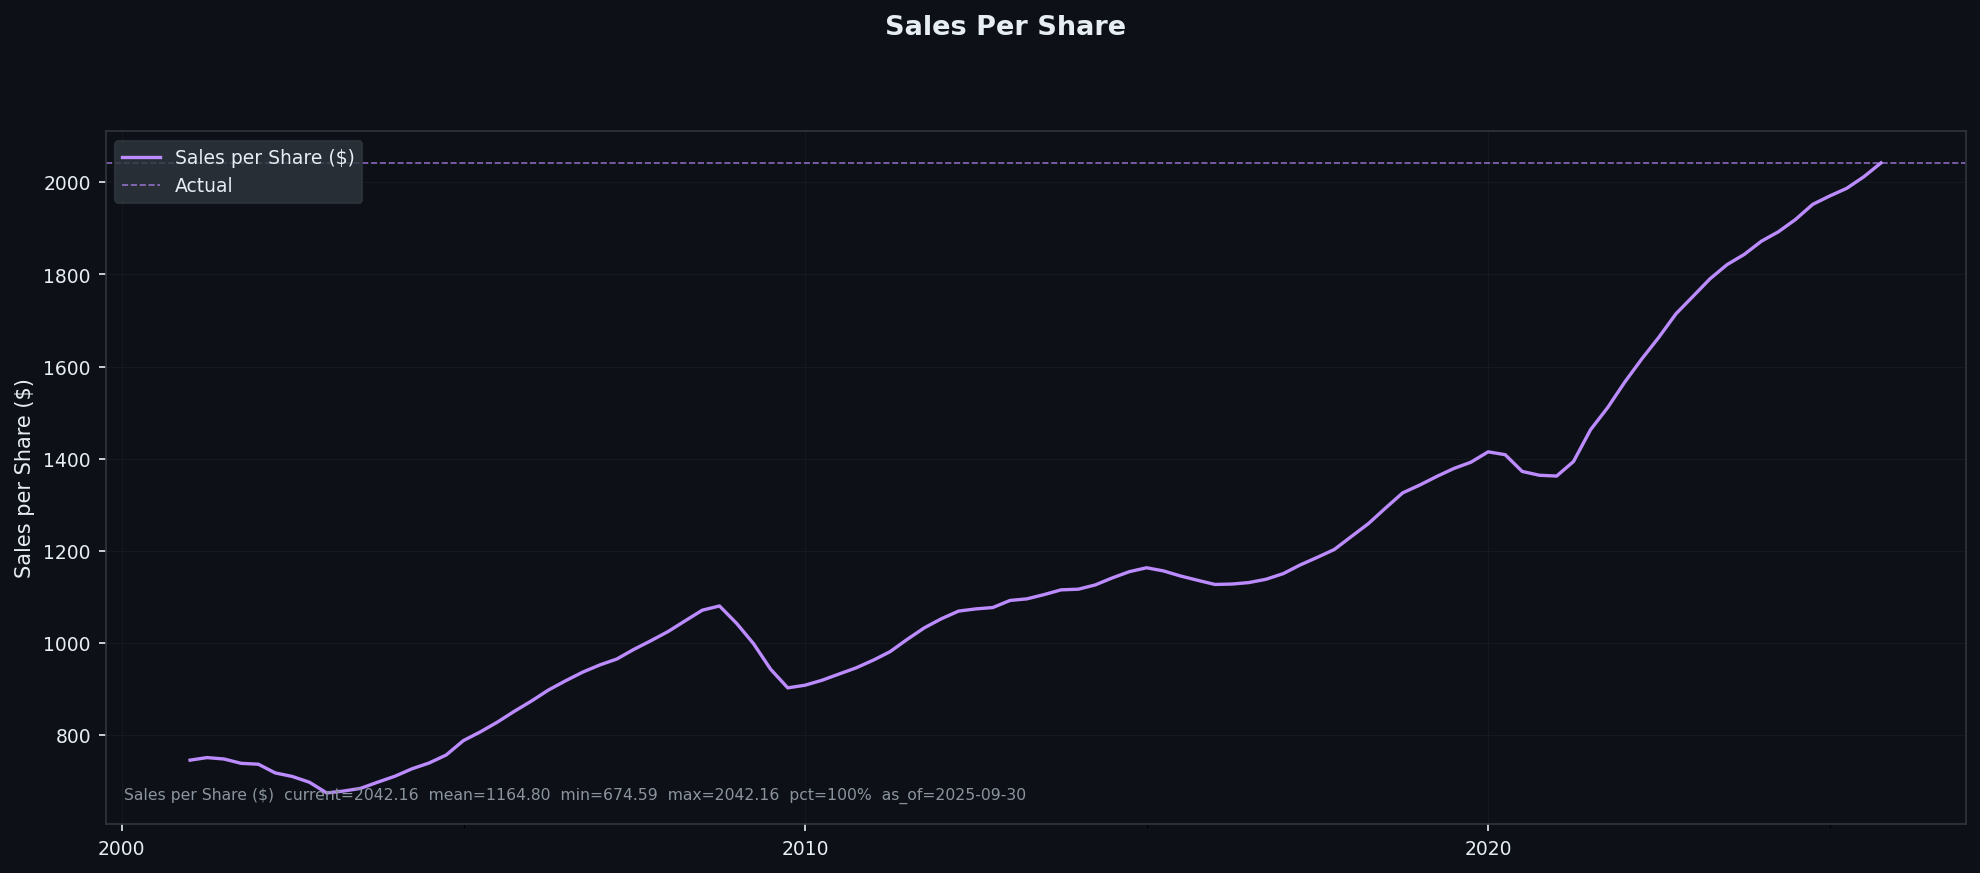Click the 1800 y-axis tick label
Image resolution: width=1980 pixels, height=873 pixels.
point(67,275)
